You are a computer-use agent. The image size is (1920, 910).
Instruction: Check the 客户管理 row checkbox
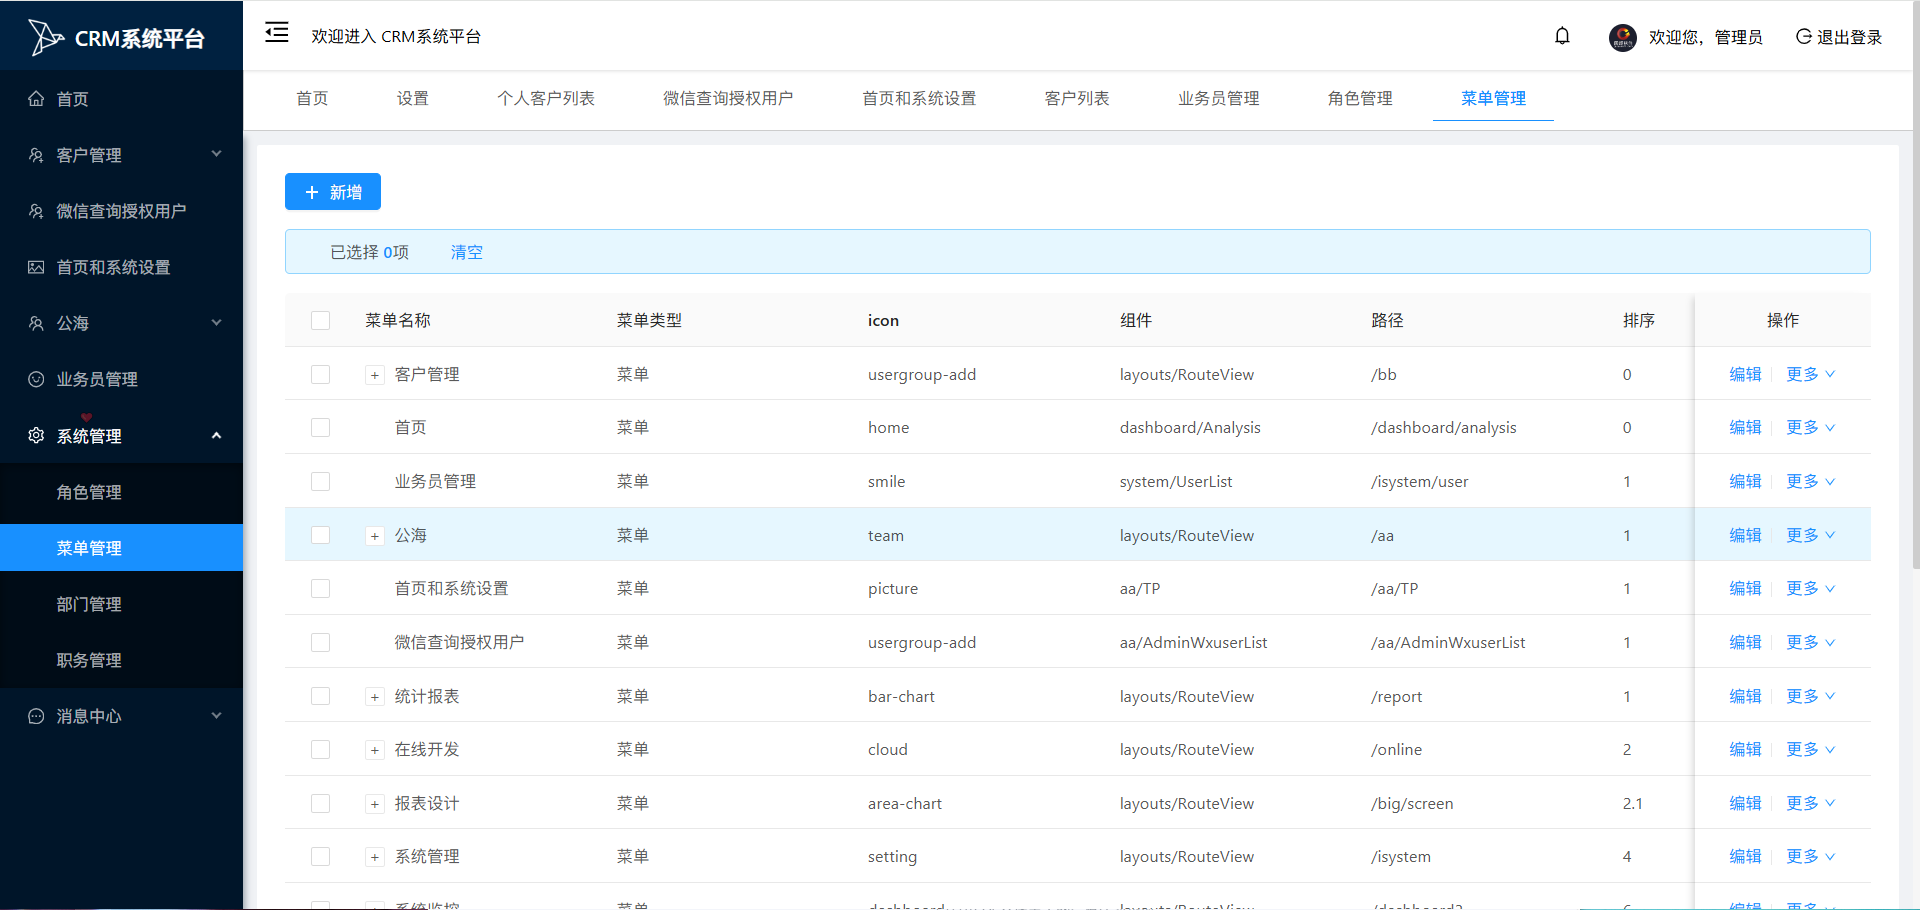[x=320, y=374]
